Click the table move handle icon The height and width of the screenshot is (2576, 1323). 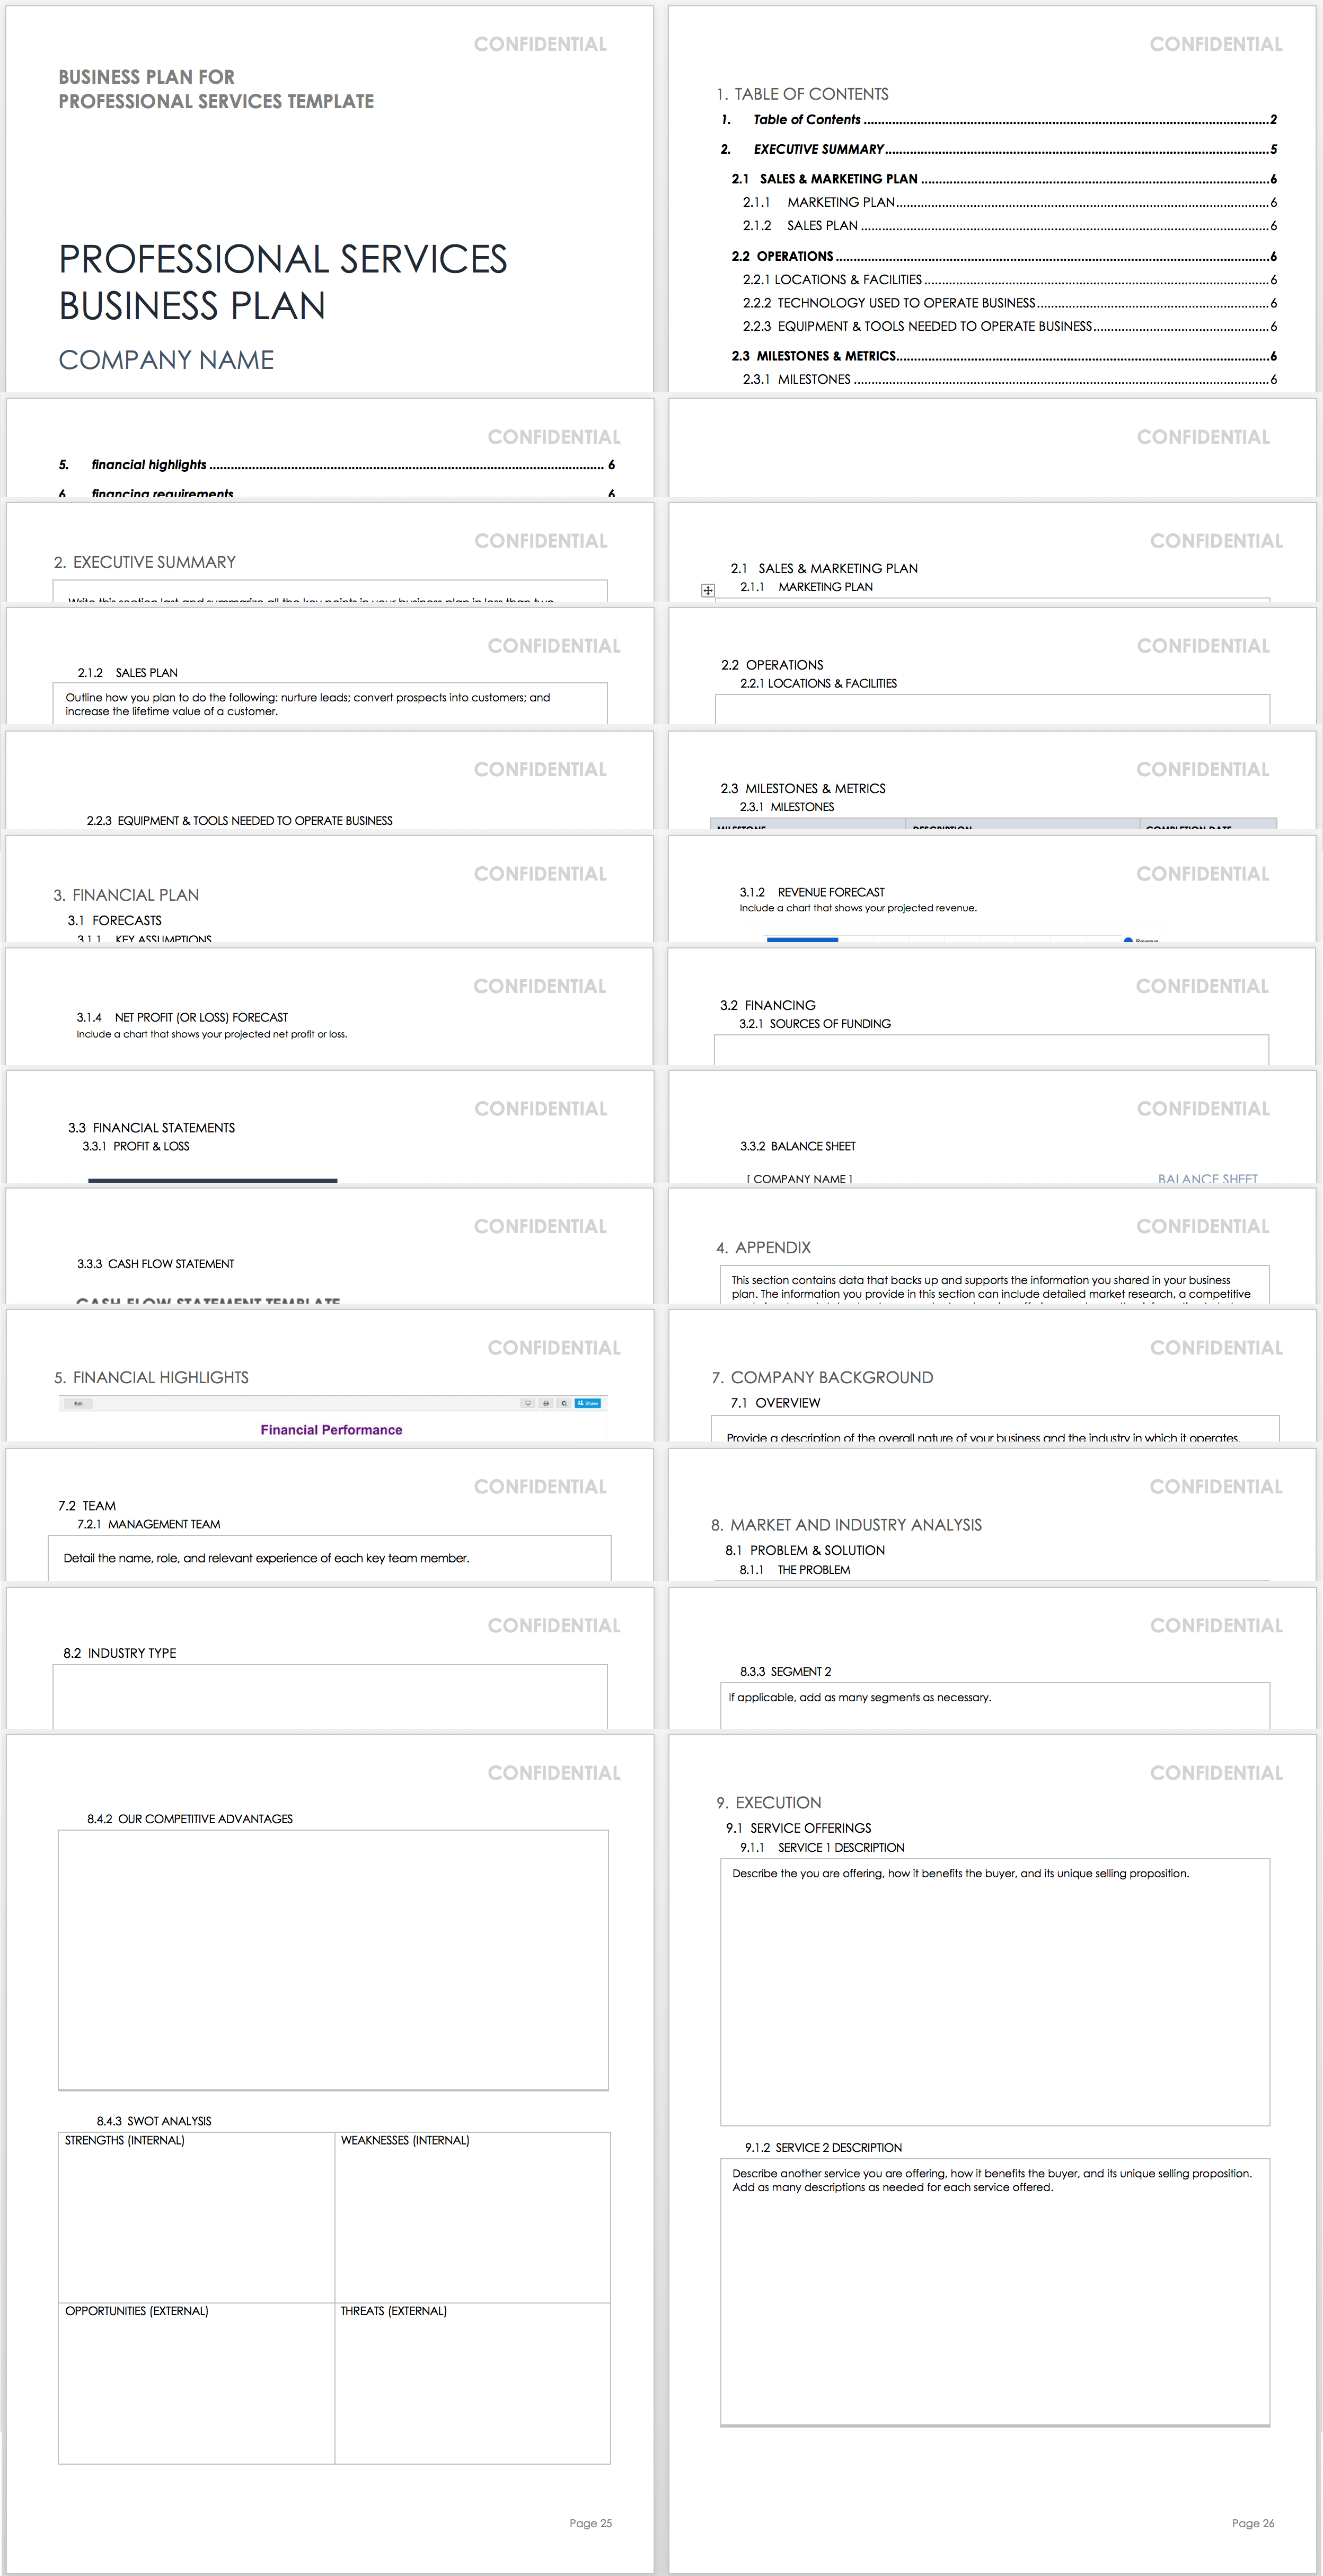708,591
